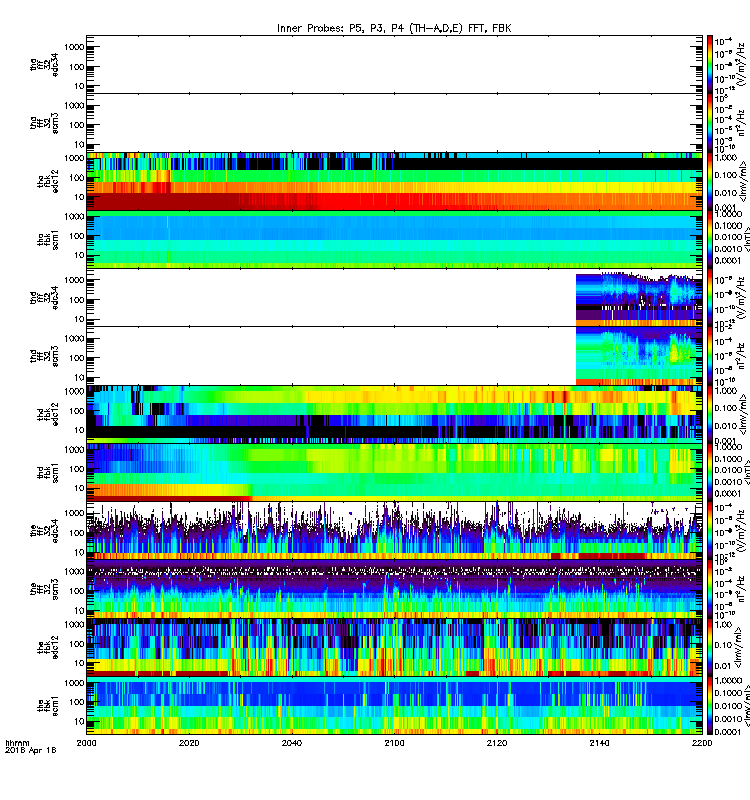The image size is (750, 800).
Task: Click the 'the fff 32 edc34' y-axis label
Action: 44,531
